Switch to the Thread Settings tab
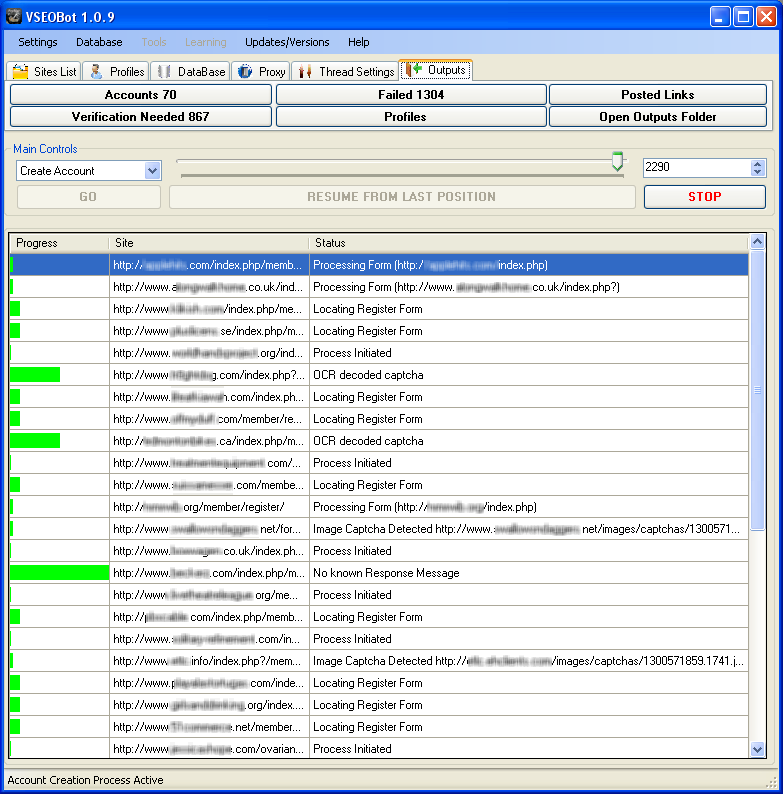783x794 pixels. click(x=345, y=71)
